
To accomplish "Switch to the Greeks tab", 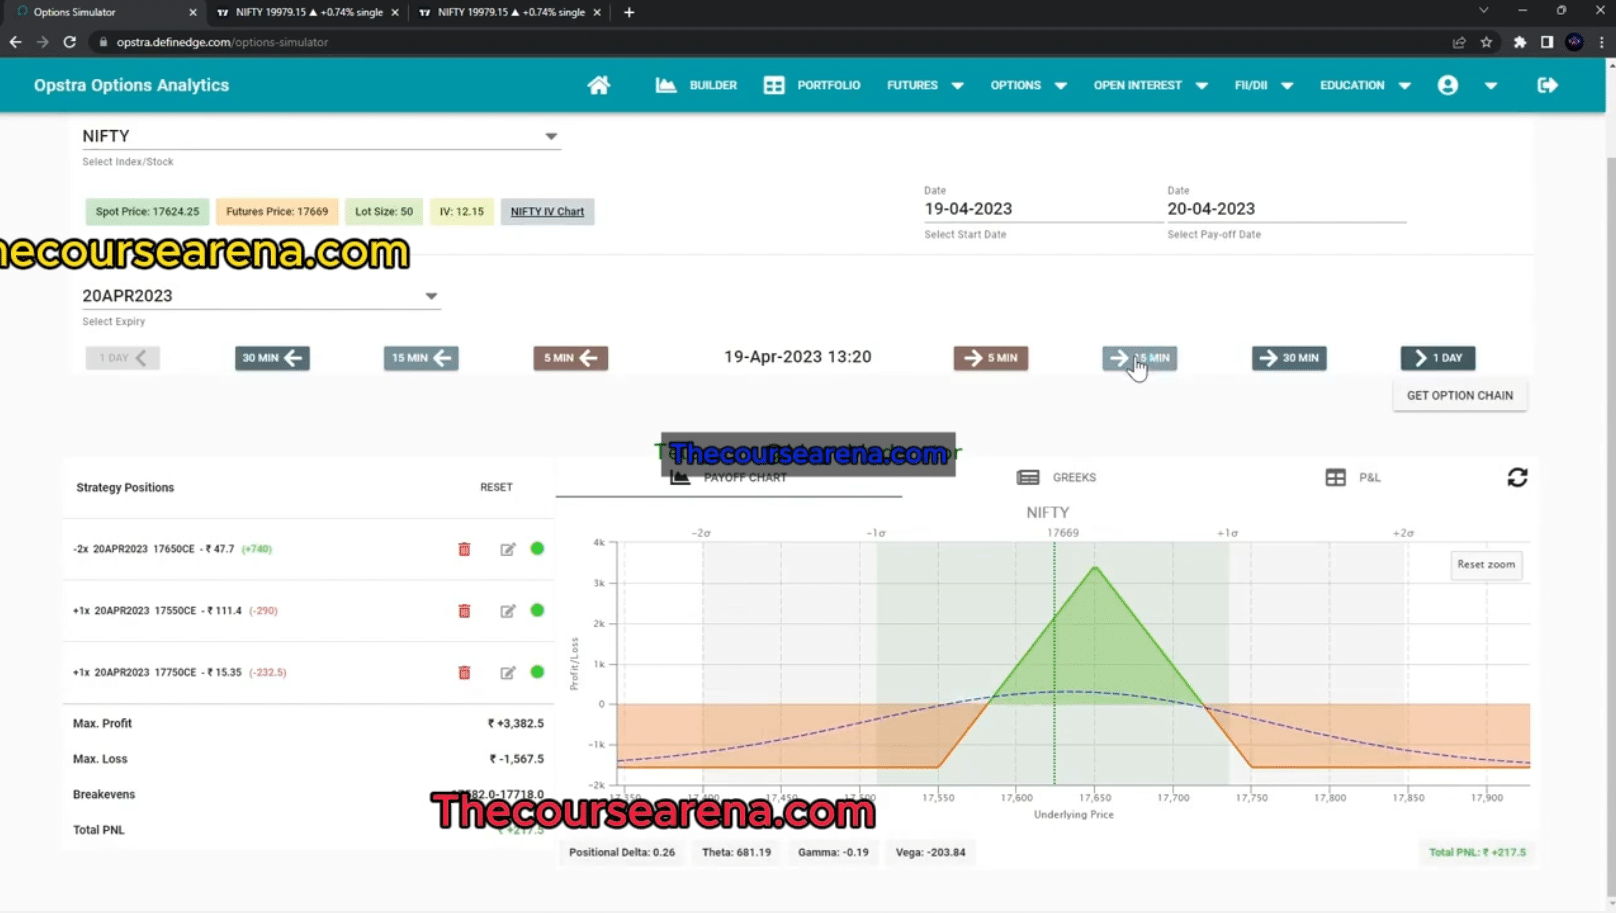I will click(x=1056, y=478).
